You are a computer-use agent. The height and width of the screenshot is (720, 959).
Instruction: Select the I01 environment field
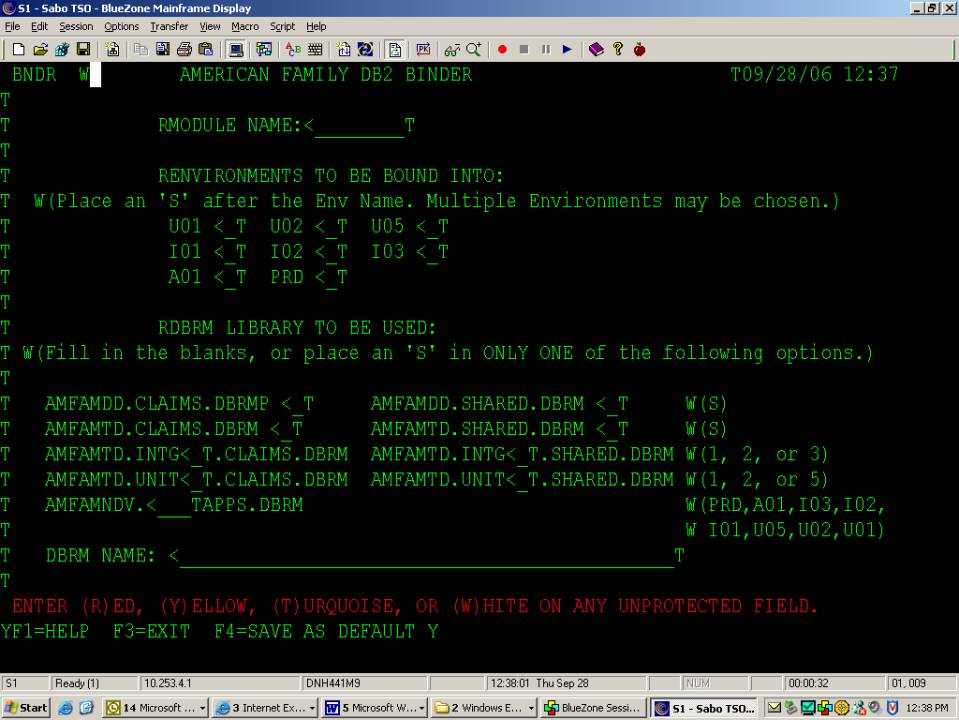[231, 253]
